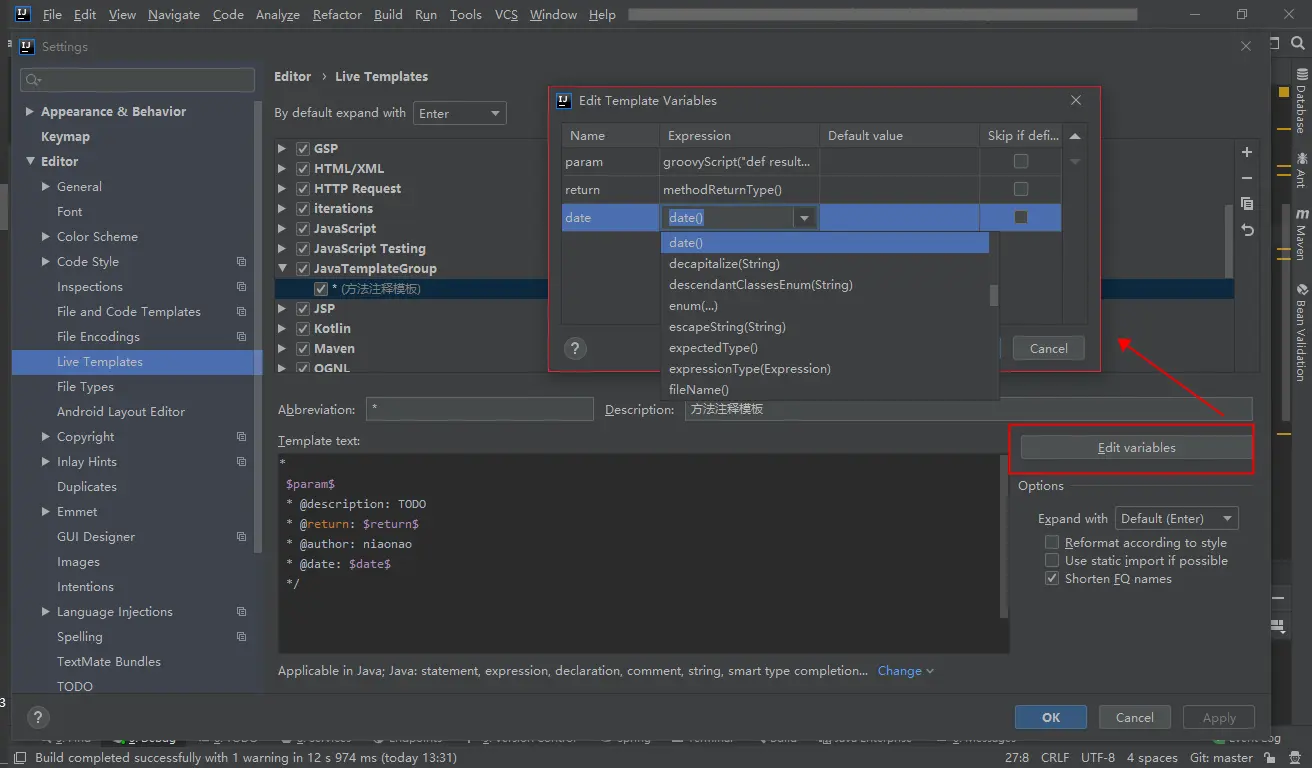Image resolution: width=1312 pixels, height=768 pixels.
Task: Open the date() expression combo box arrow
Action: click(804, 218)
